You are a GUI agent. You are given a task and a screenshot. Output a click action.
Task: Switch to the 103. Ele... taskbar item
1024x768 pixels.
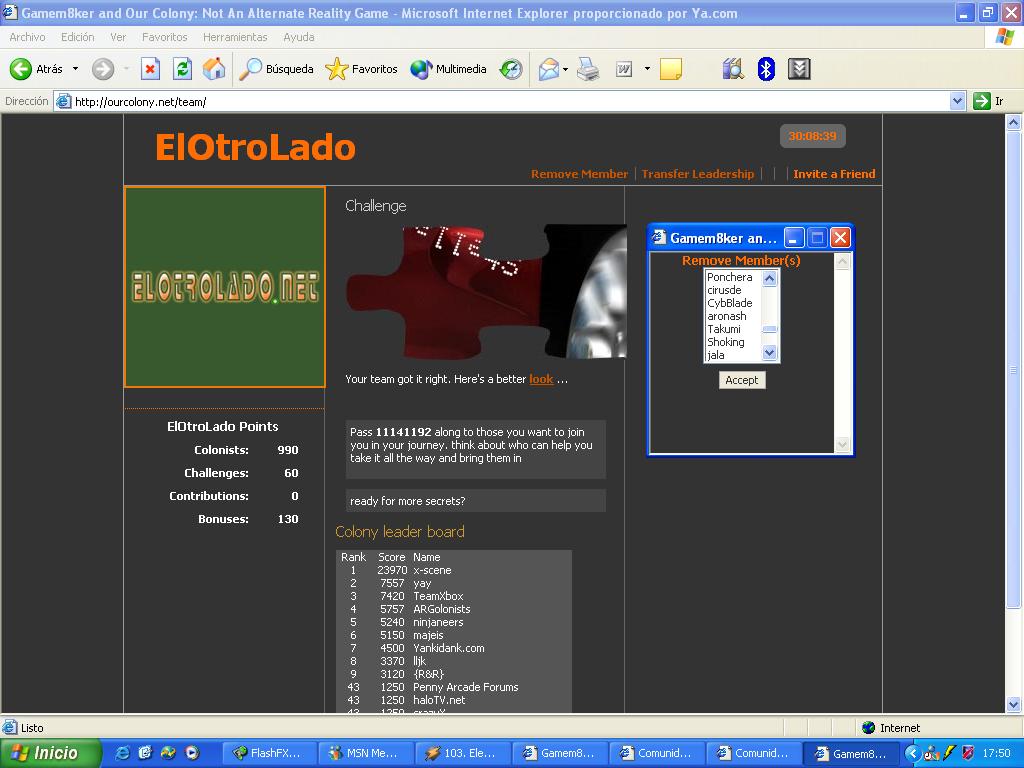(462, 753)
